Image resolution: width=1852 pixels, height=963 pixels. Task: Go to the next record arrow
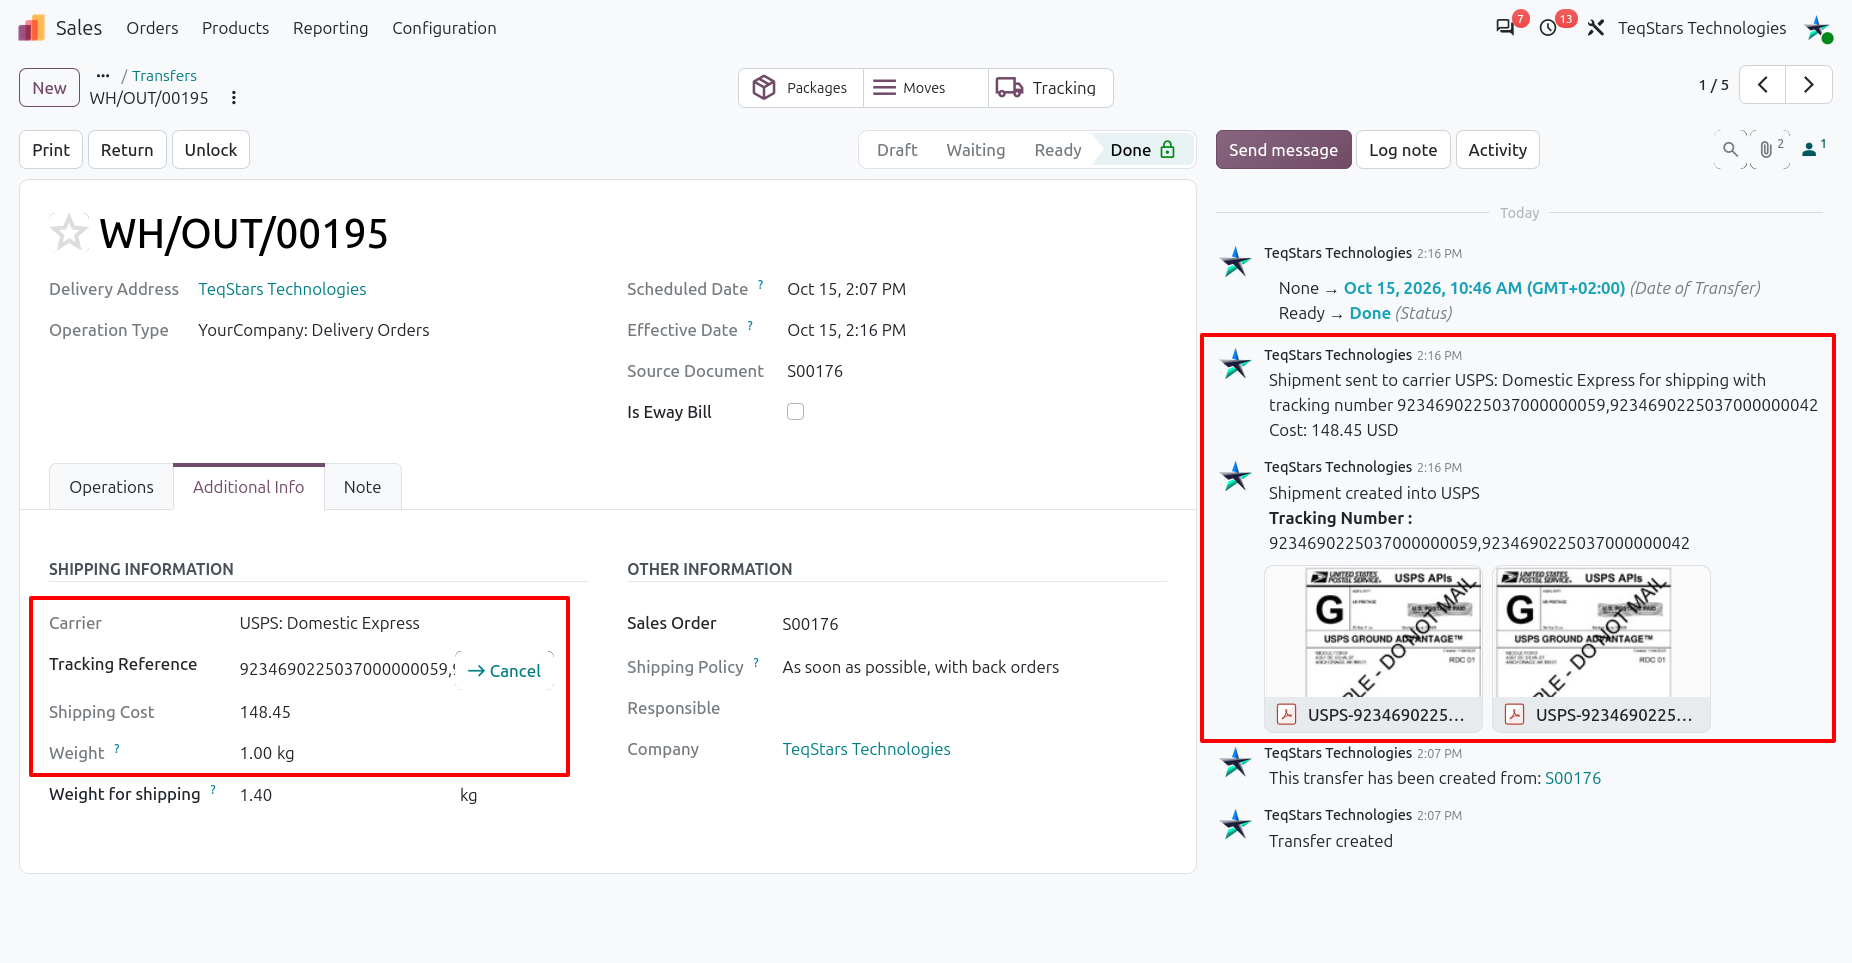(1808, 85)
